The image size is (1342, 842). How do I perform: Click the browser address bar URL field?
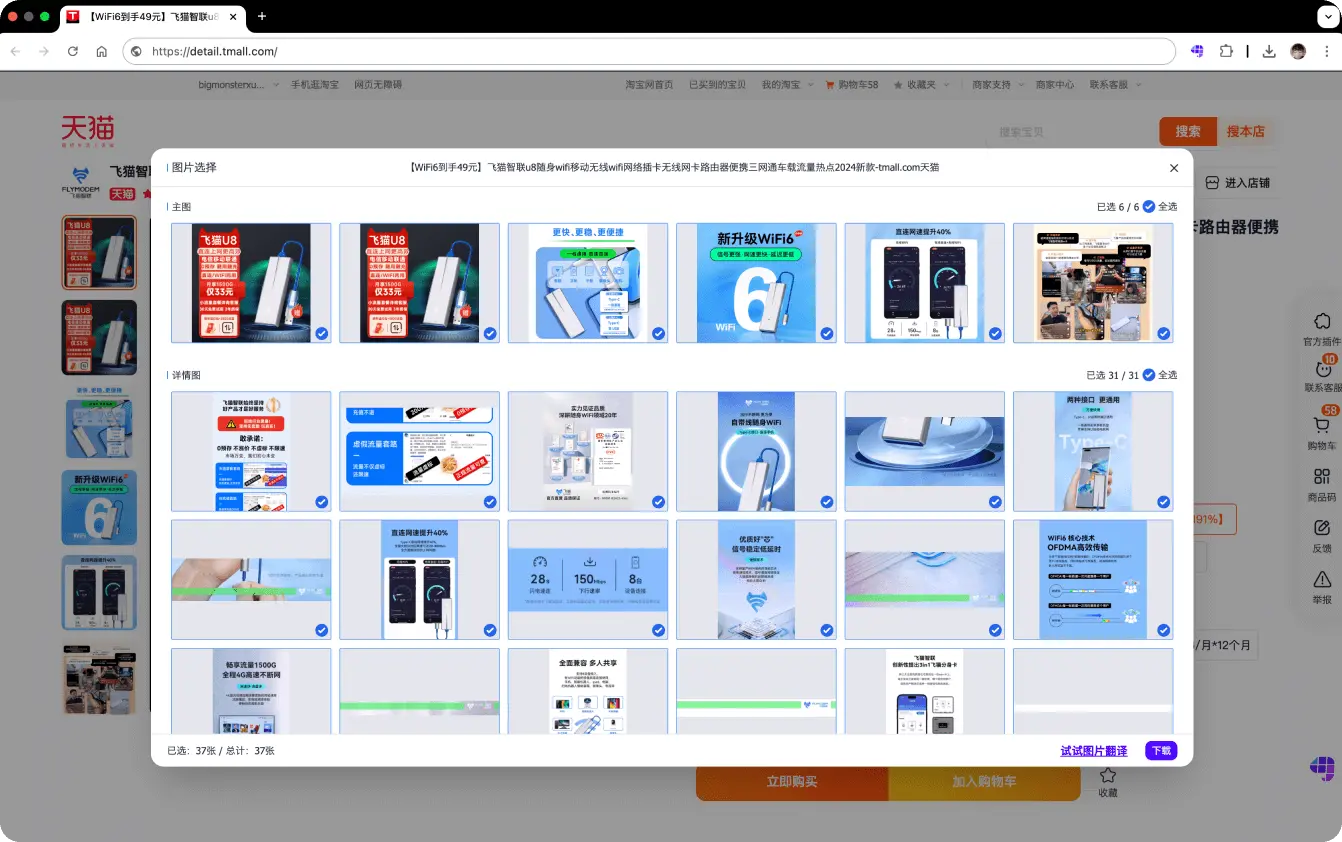point(650,51)
